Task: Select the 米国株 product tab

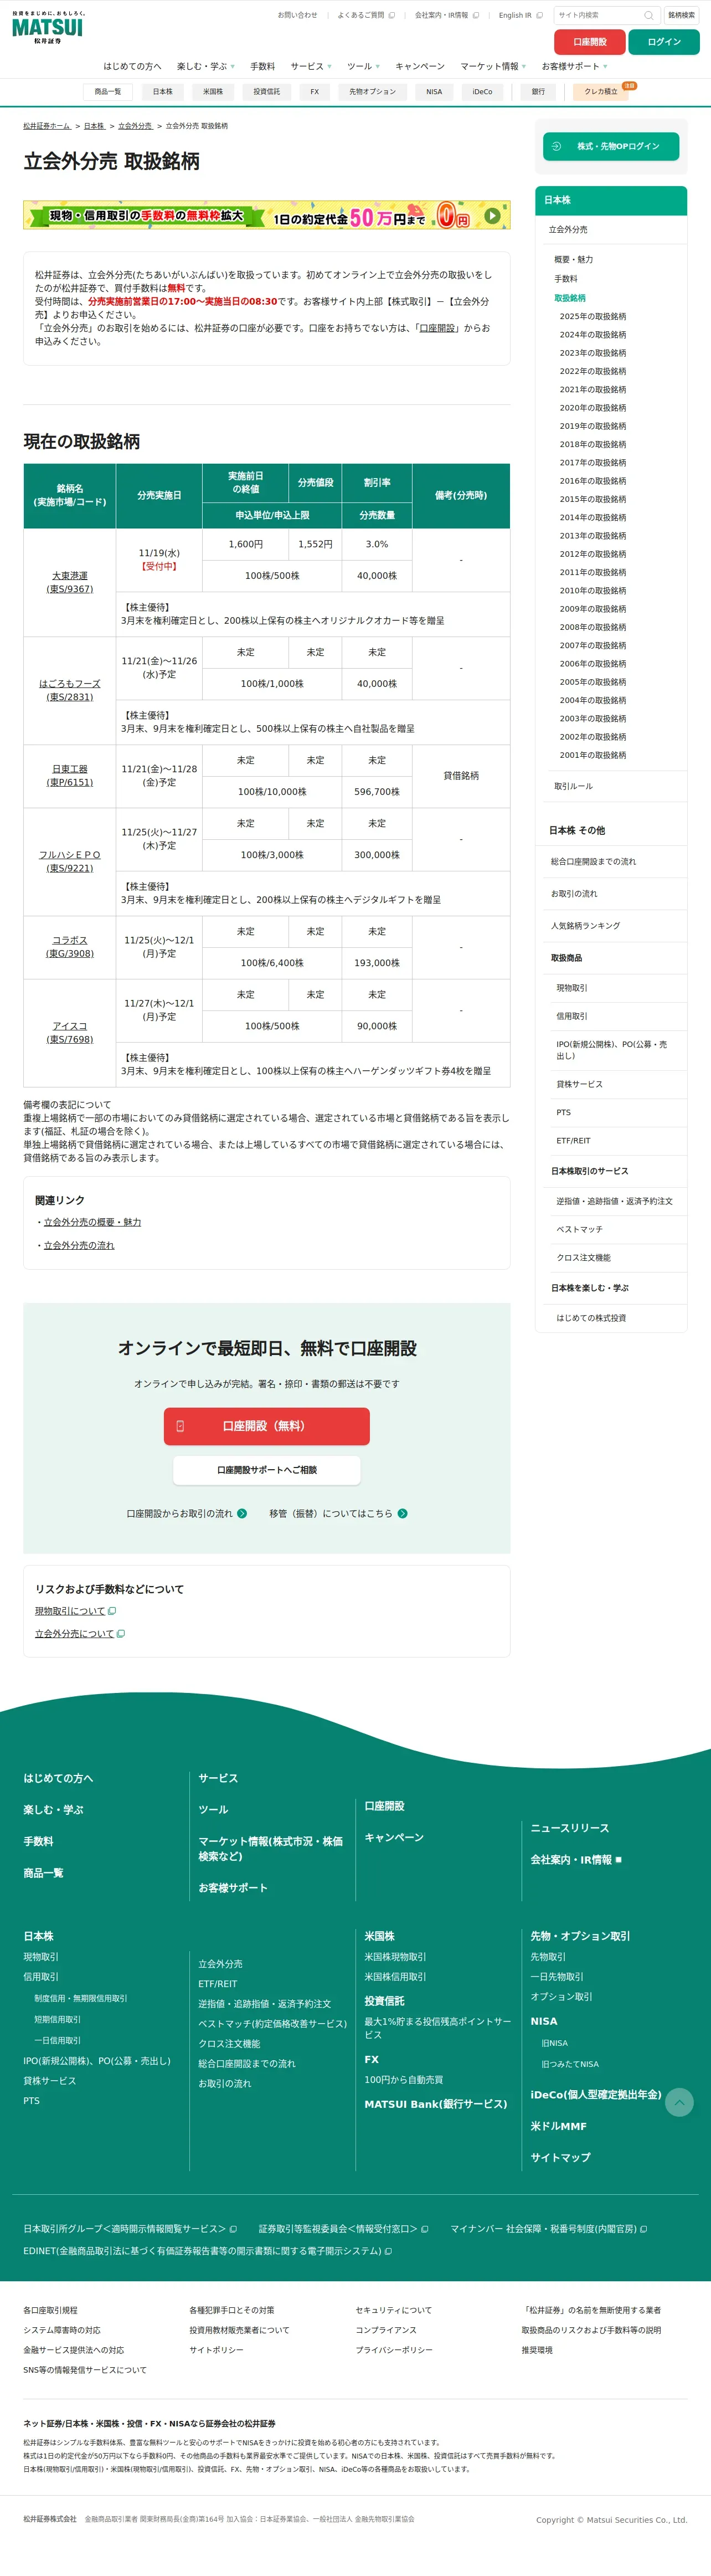Action: (213, 92)
